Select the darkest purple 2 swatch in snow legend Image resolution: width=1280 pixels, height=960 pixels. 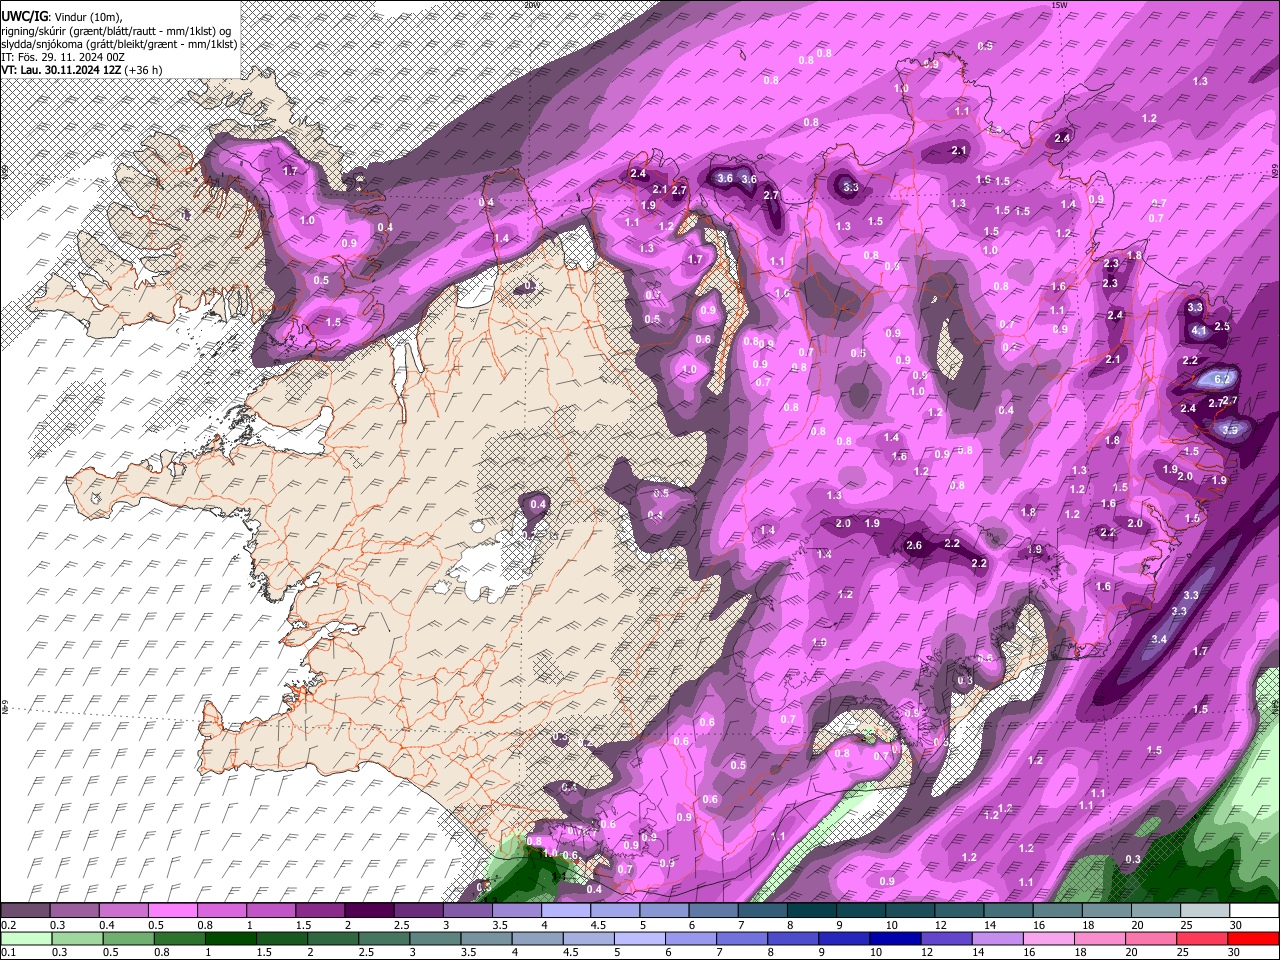coord(370,911)
